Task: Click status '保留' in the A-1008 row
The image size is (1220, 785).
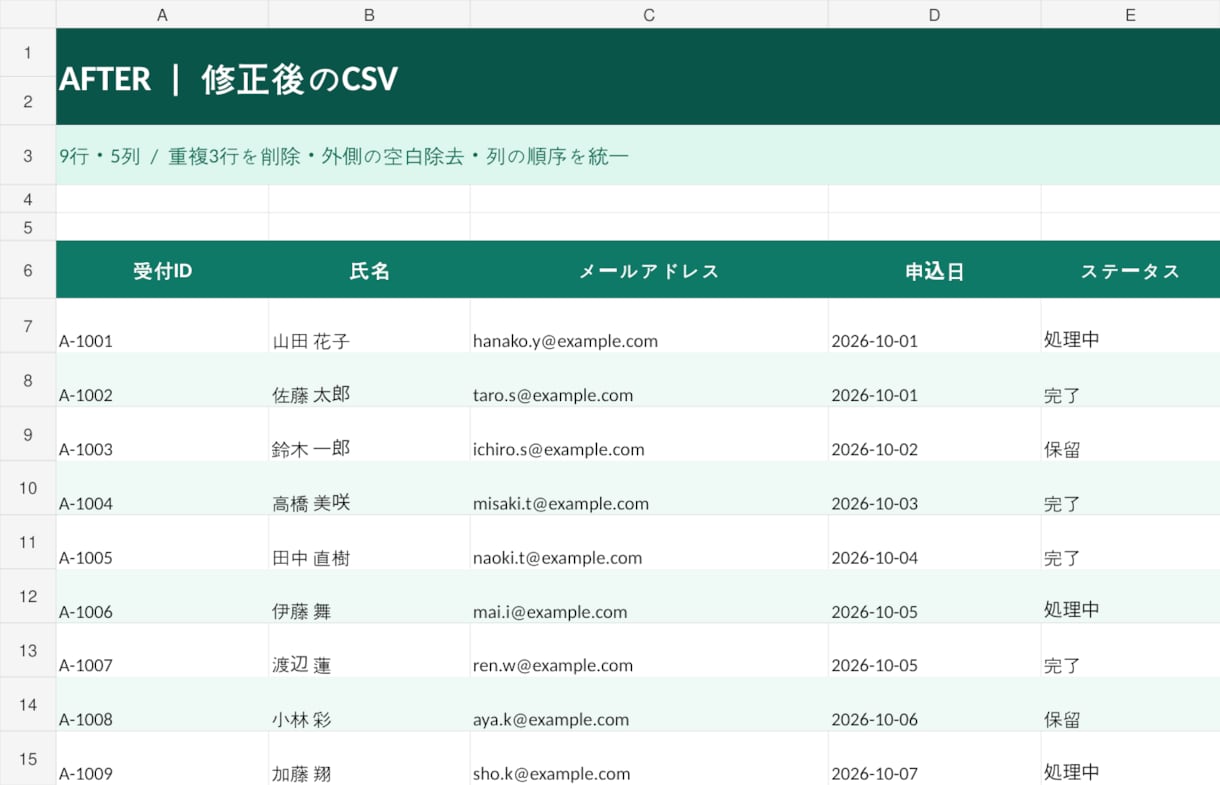Action: pyautogui.click(x=1130, y=704)
